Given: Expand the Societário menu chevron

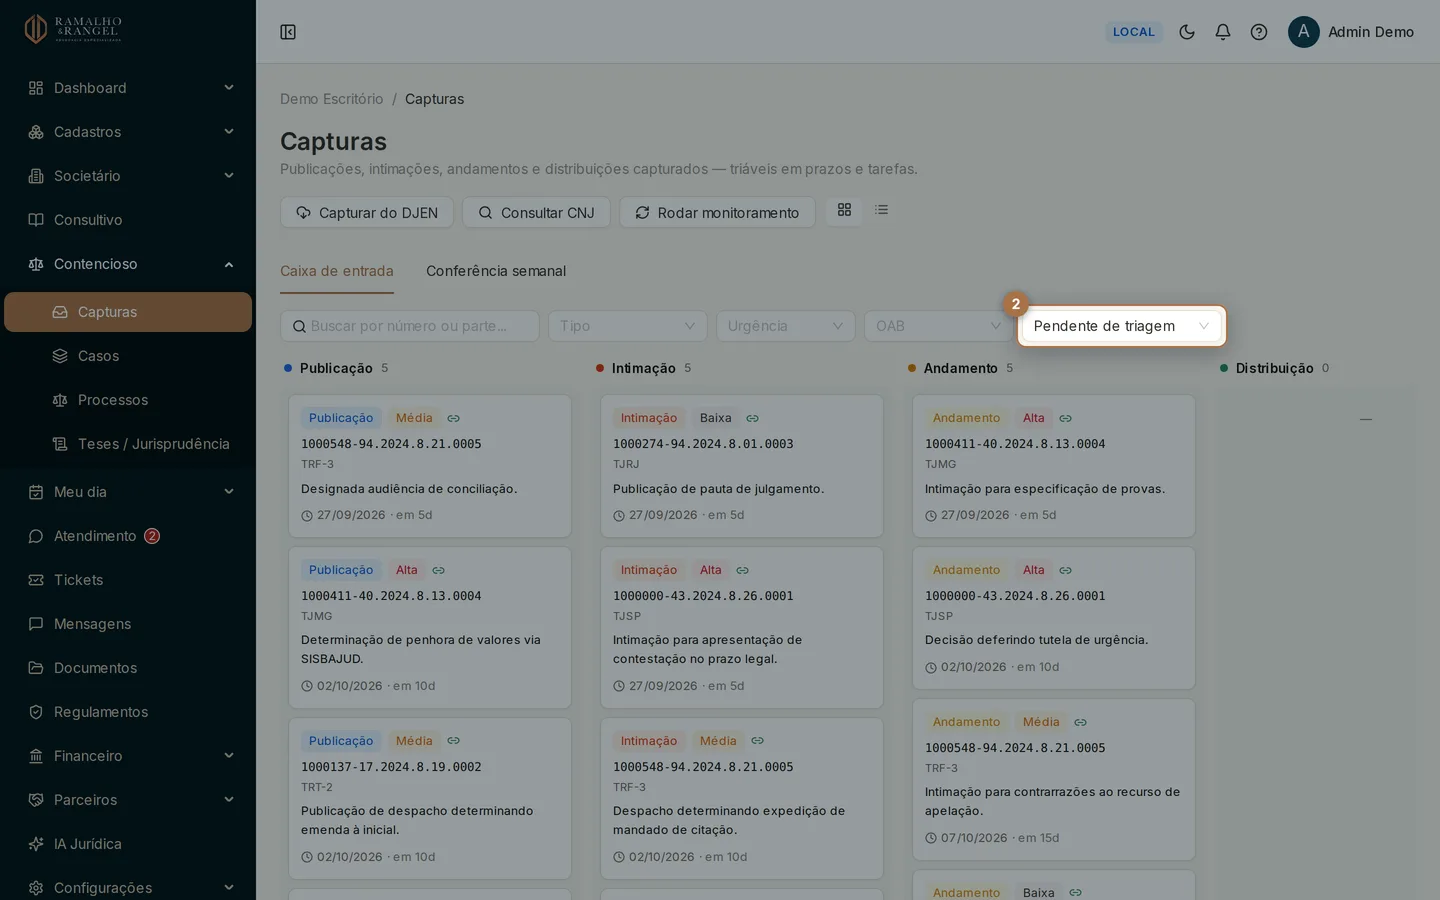Looking at the screenshot, I should tap(229, 176).
